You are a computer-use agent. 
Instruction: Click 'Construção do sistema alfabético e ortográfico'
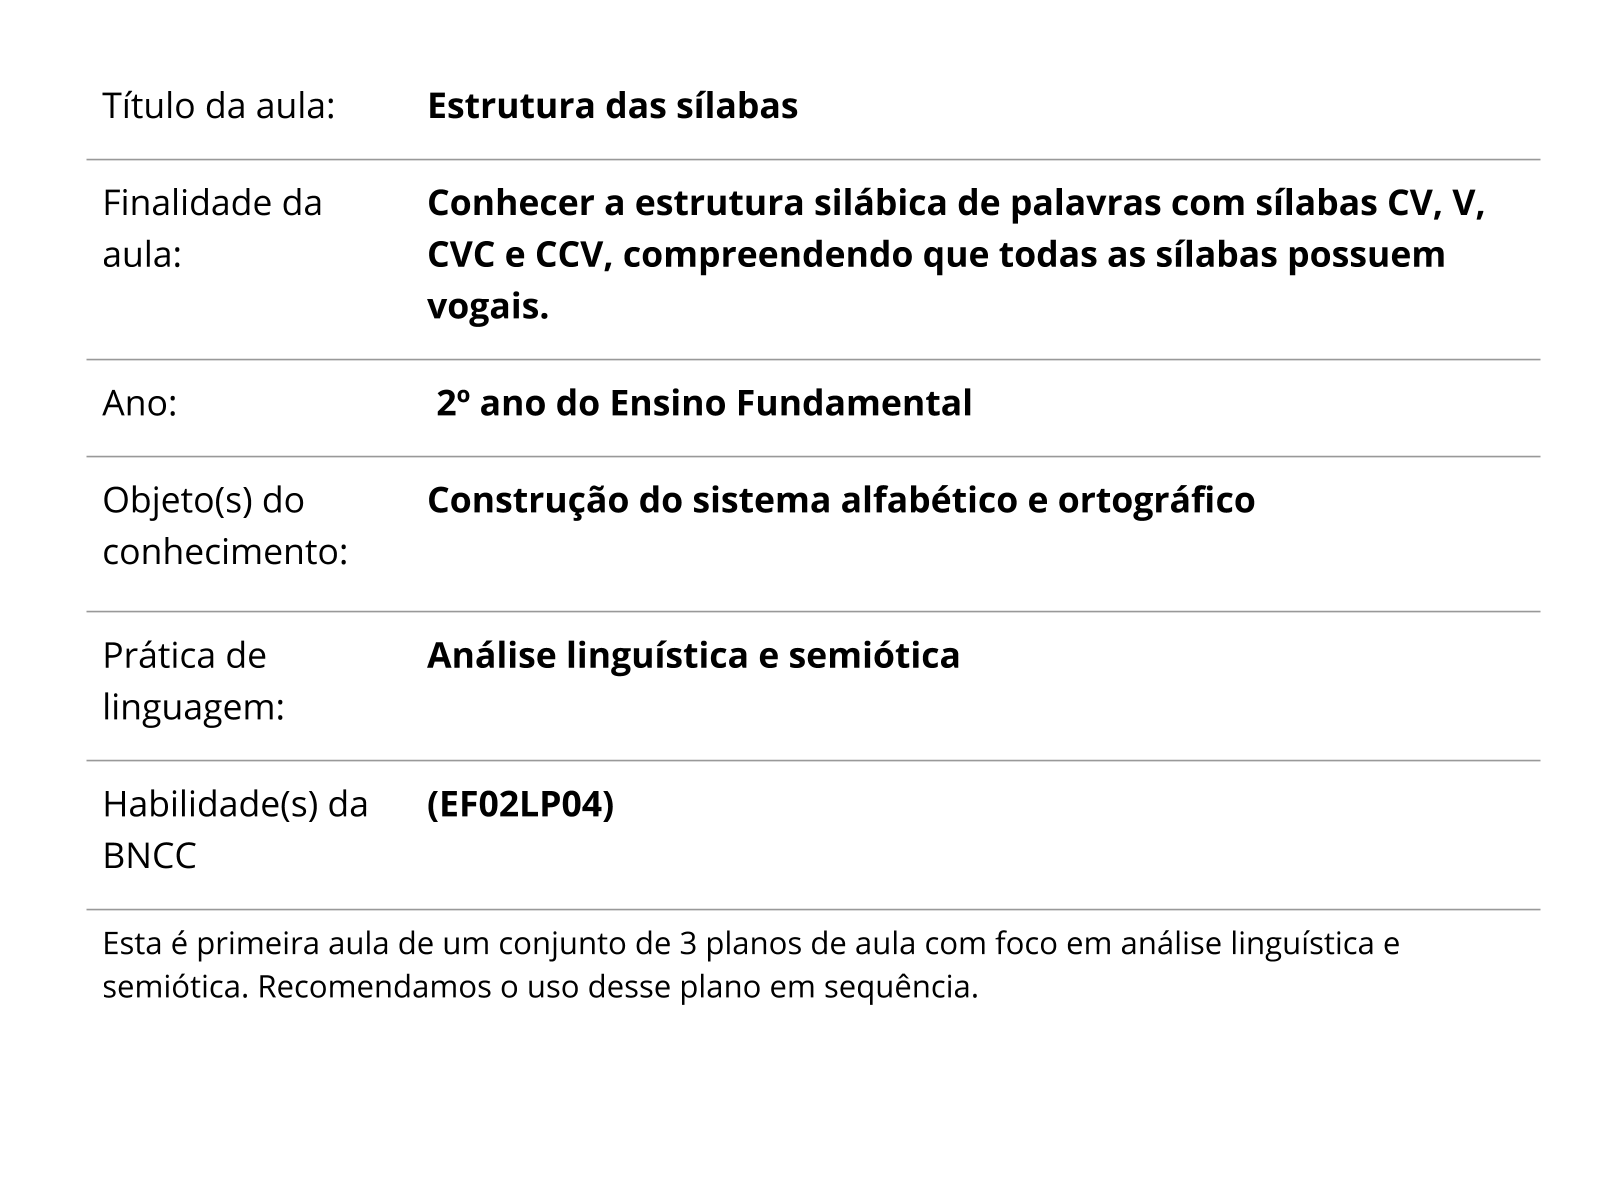tap(841, 500)
